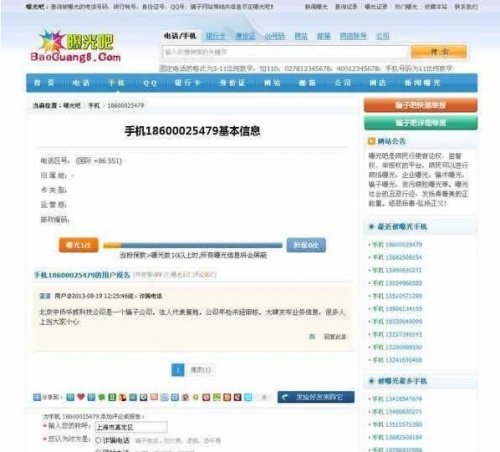Select the 诈骗电话 radio button
Image resolution: width=500 pixels, height=452 pixels.
tap(98, 440)
